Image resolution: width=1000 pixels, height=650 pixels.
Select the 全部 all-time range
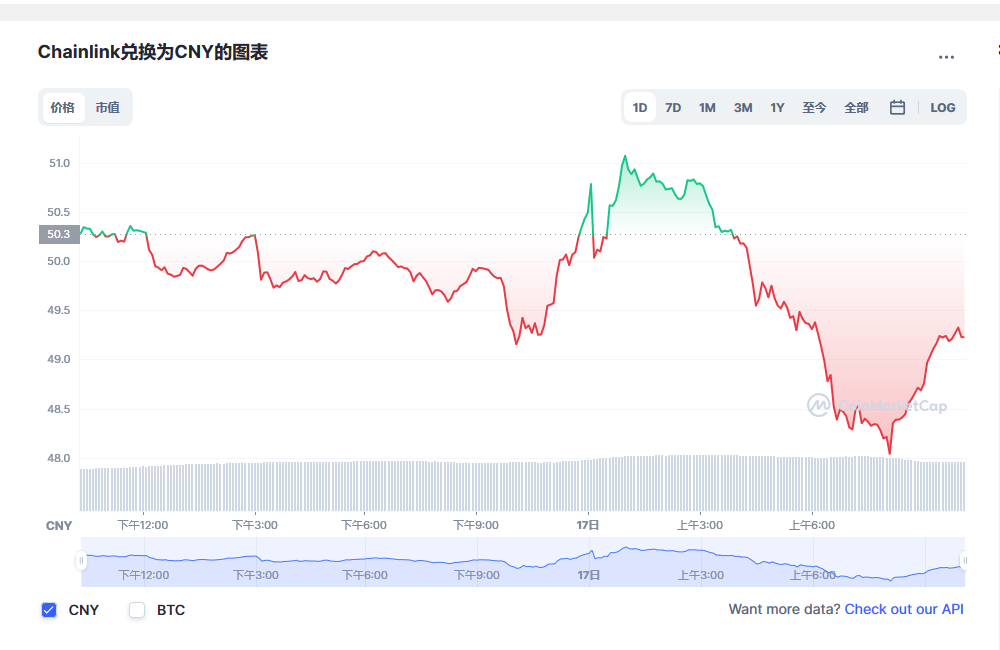[x=856, y=107]
